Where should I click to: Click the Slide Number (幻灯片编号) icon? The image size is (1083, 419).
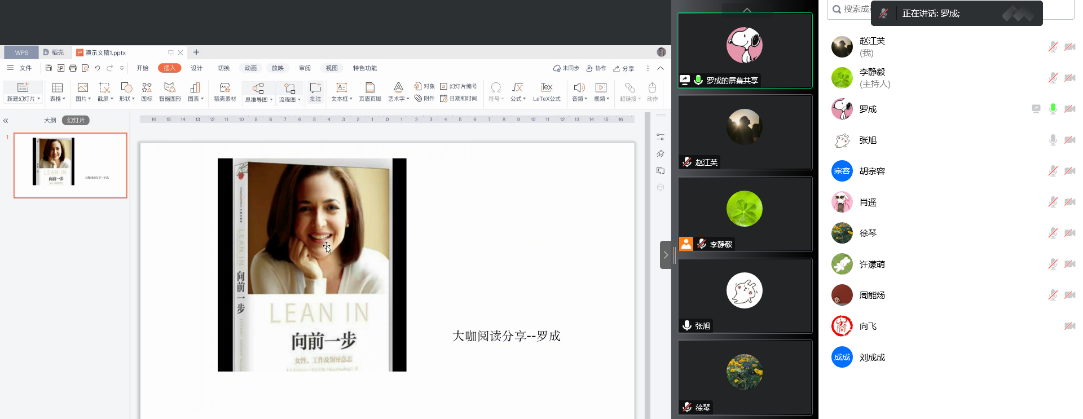pyautogui.click(x=443, y=86)
